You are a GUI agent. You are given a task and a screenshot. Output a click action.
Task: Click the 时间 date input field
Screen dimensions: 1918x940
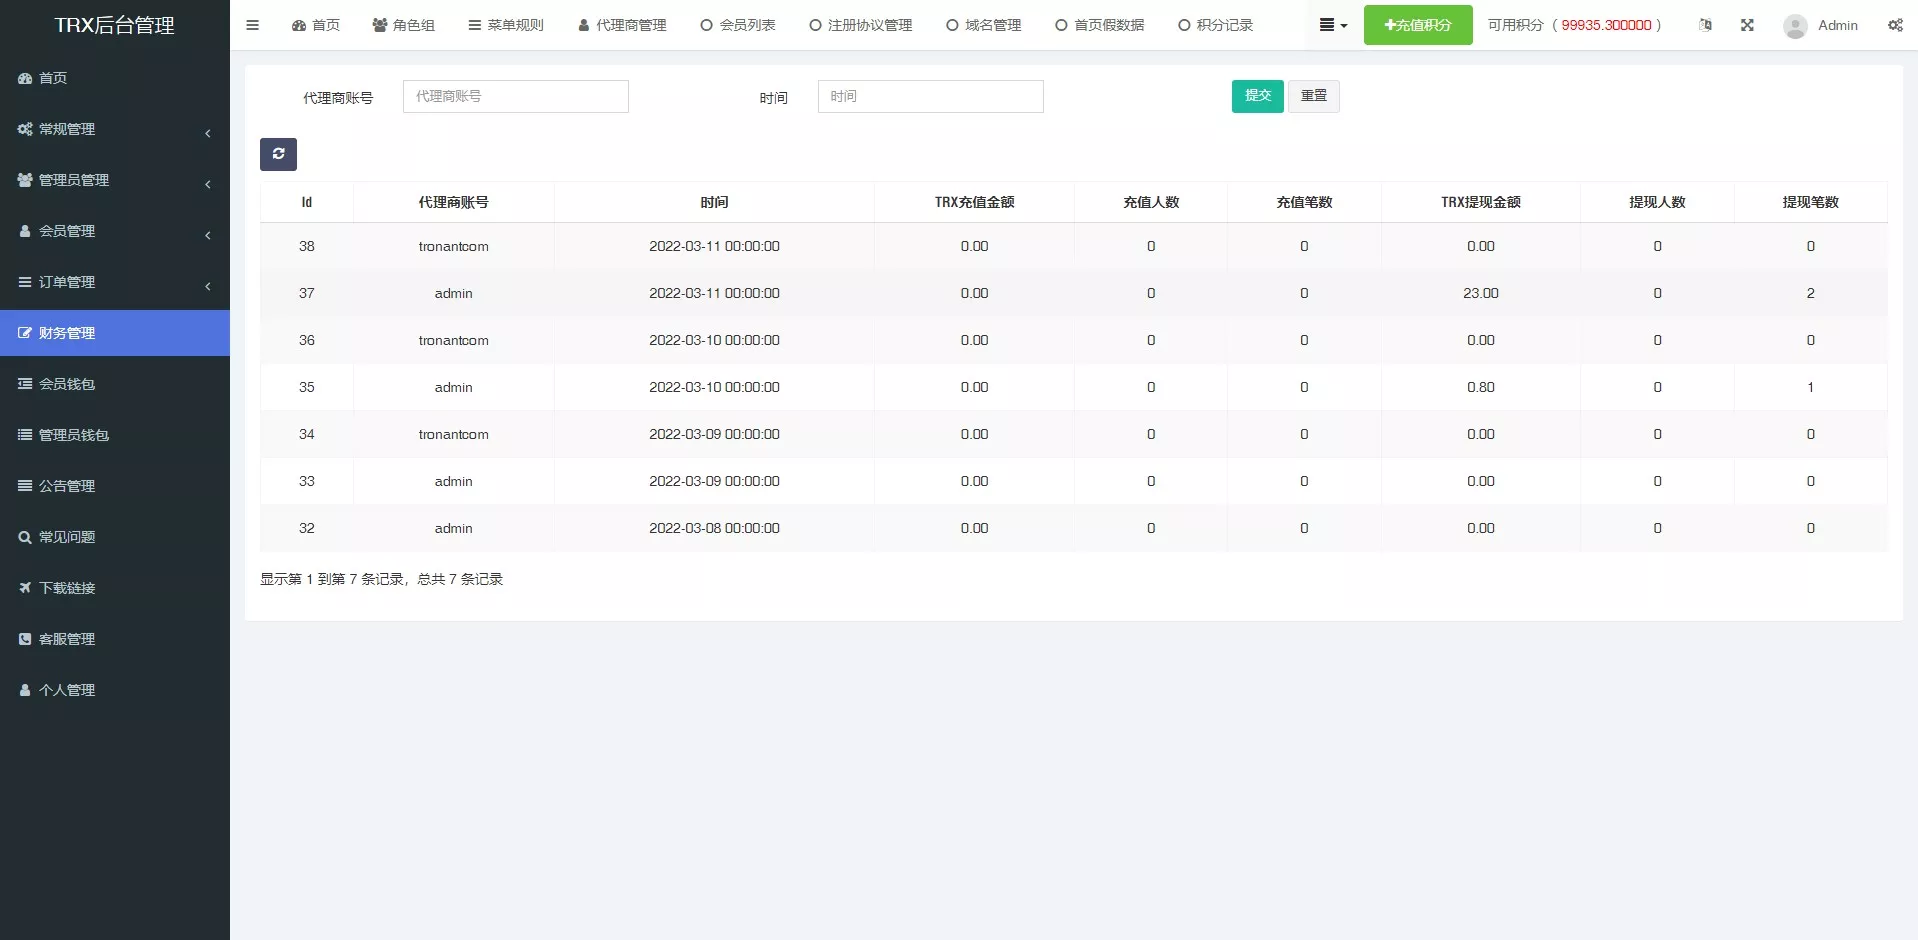[x=931, y=96]
